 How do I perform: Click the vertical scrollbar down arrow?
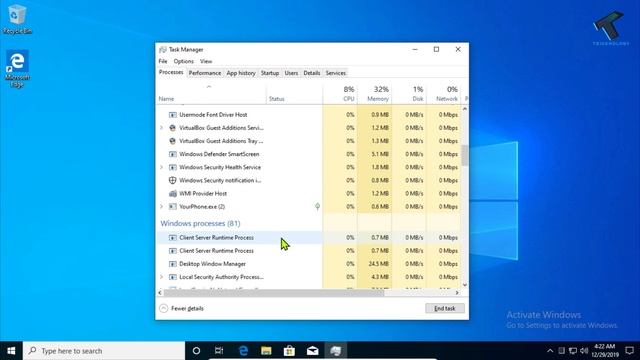tap(464, 285)
